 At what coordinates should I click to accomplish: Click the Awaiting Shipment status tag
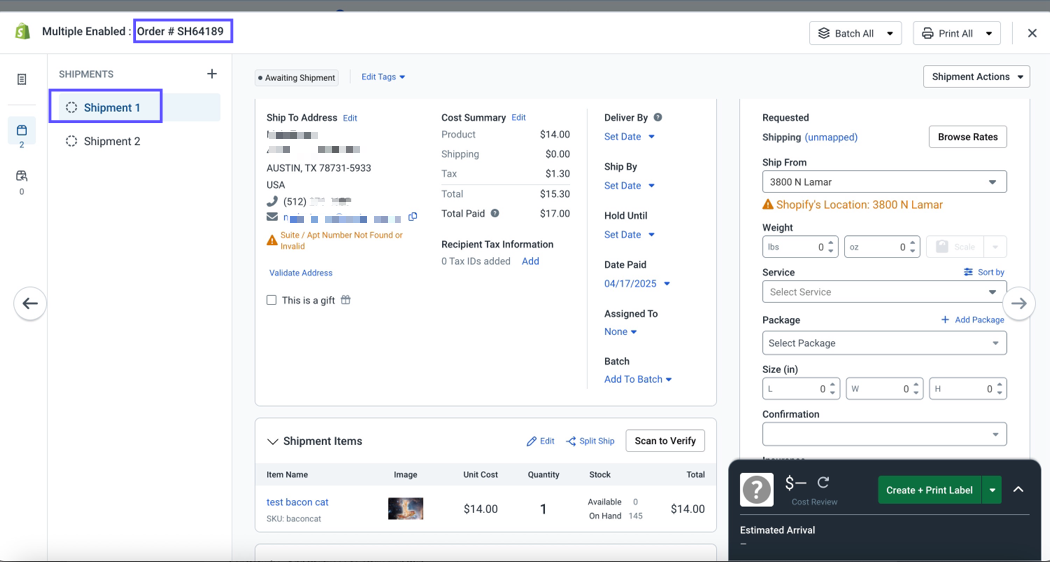(297, 78)
